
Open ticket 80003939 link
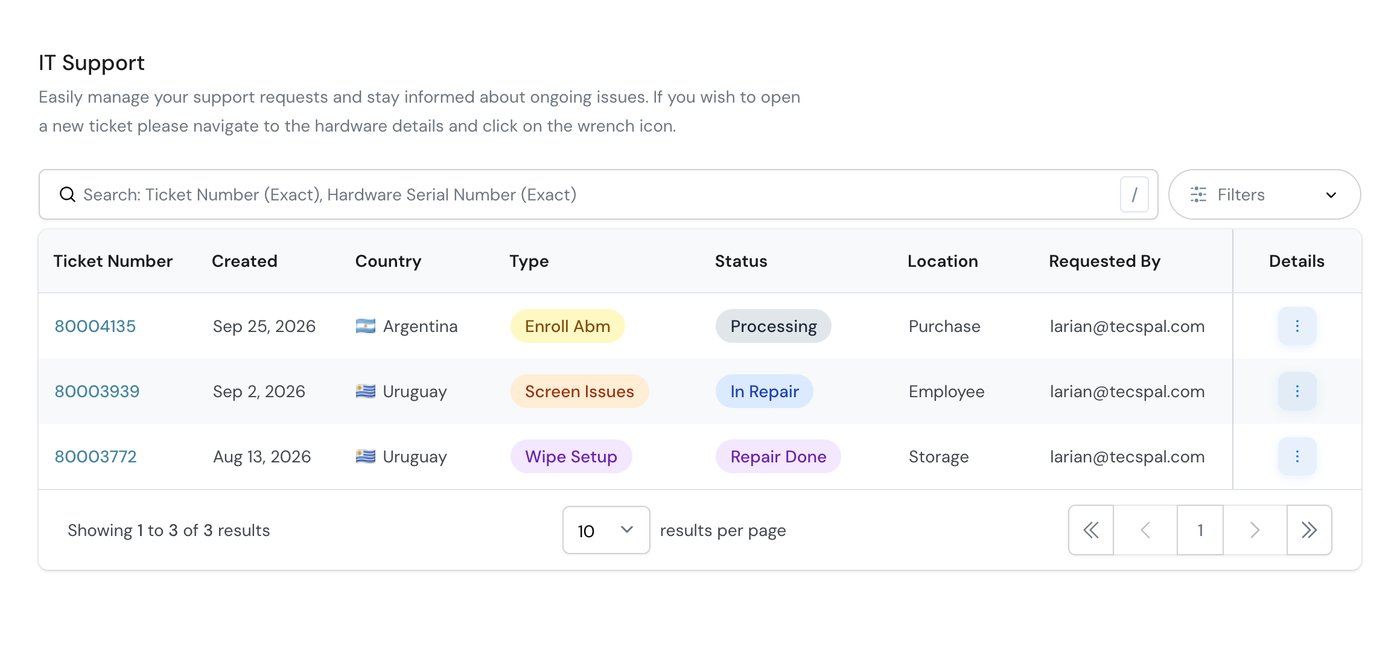[x=97, y=391]
